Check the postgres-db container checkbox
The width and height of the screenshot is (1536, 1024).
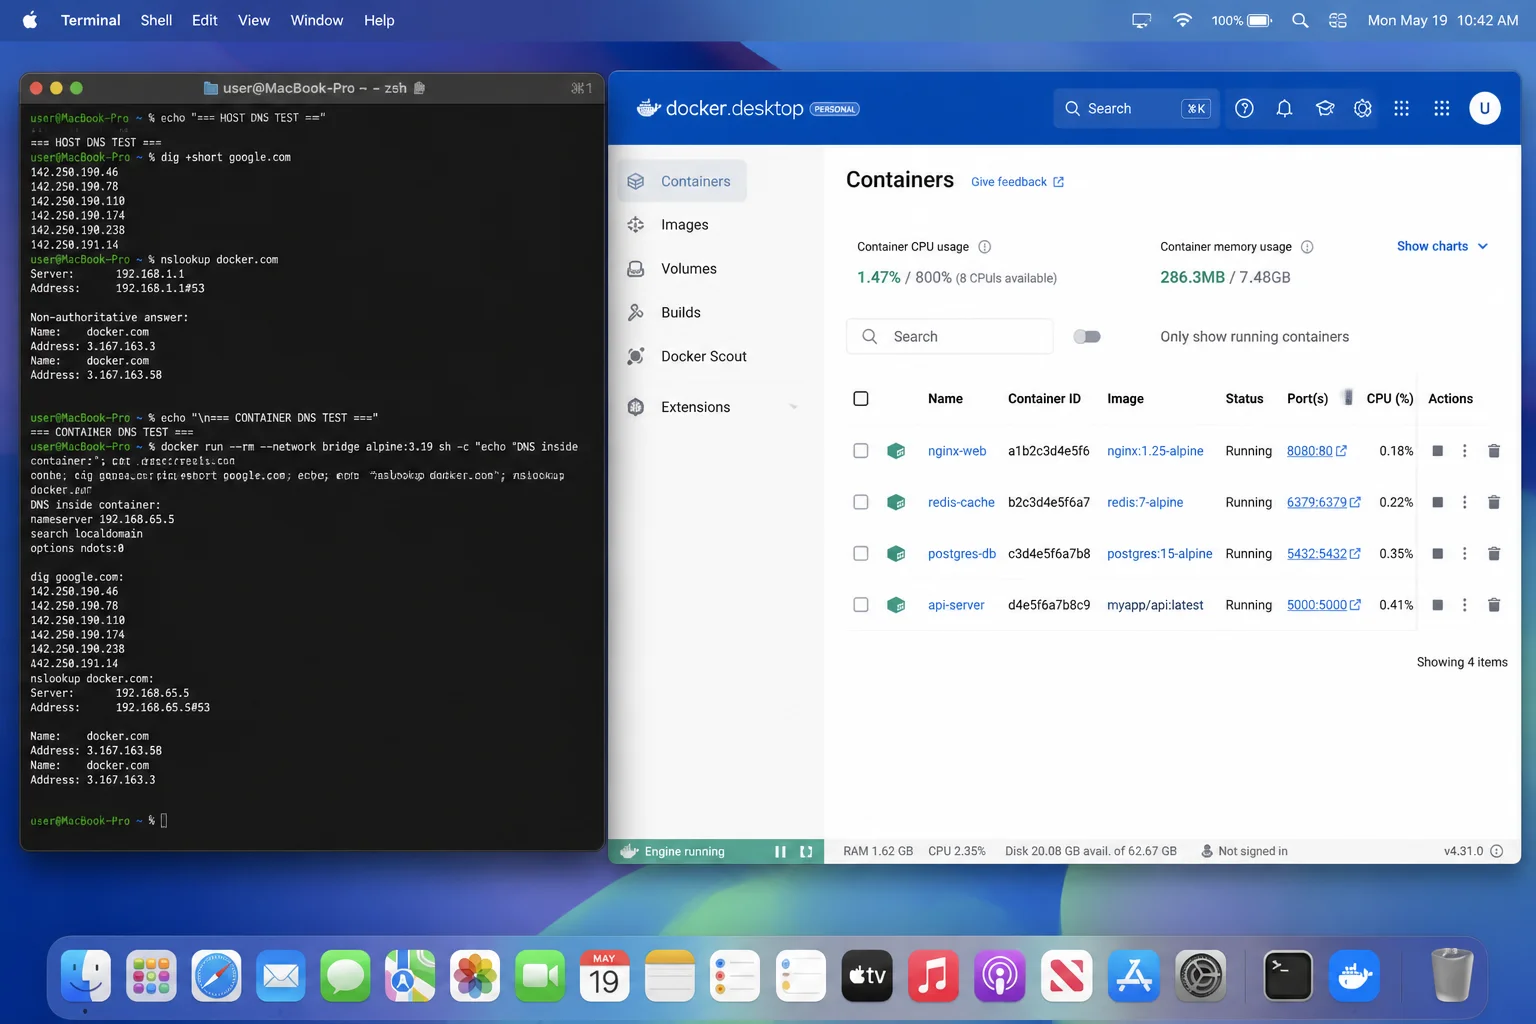click(x=860, y=553)
